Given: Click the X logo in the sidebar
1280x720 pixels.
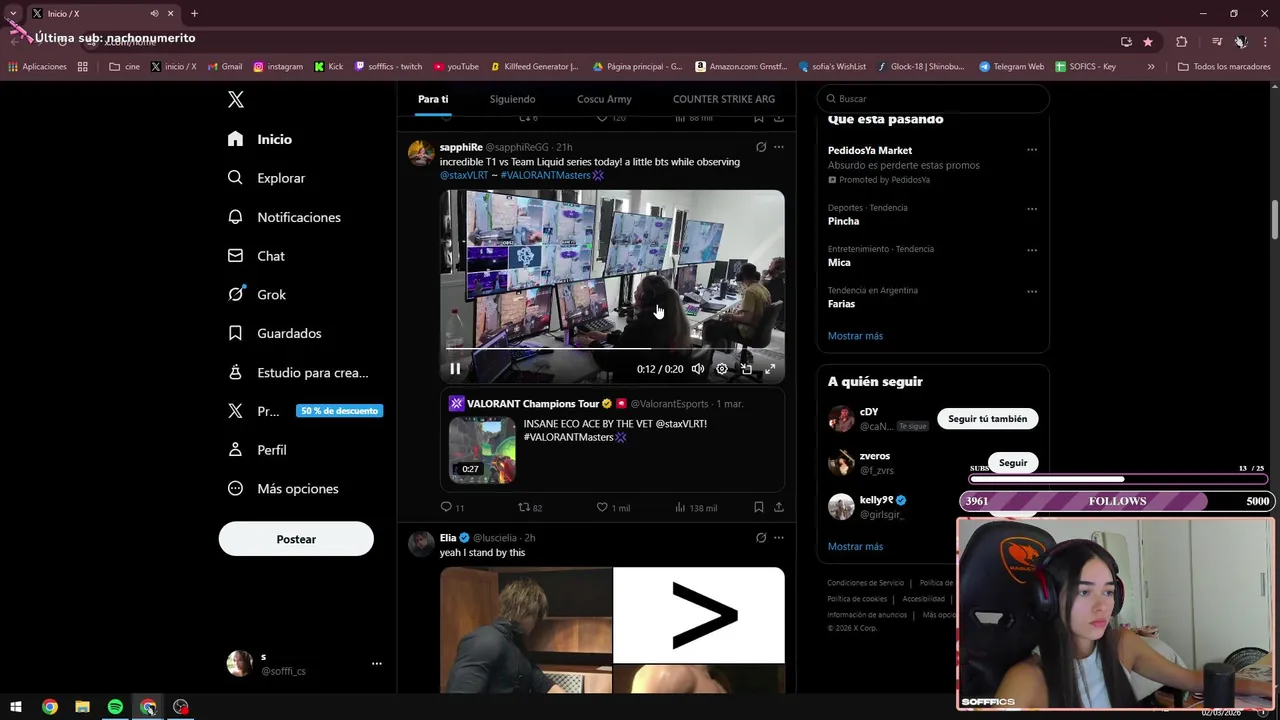Looking at the screenshot, I should [235, 99].
